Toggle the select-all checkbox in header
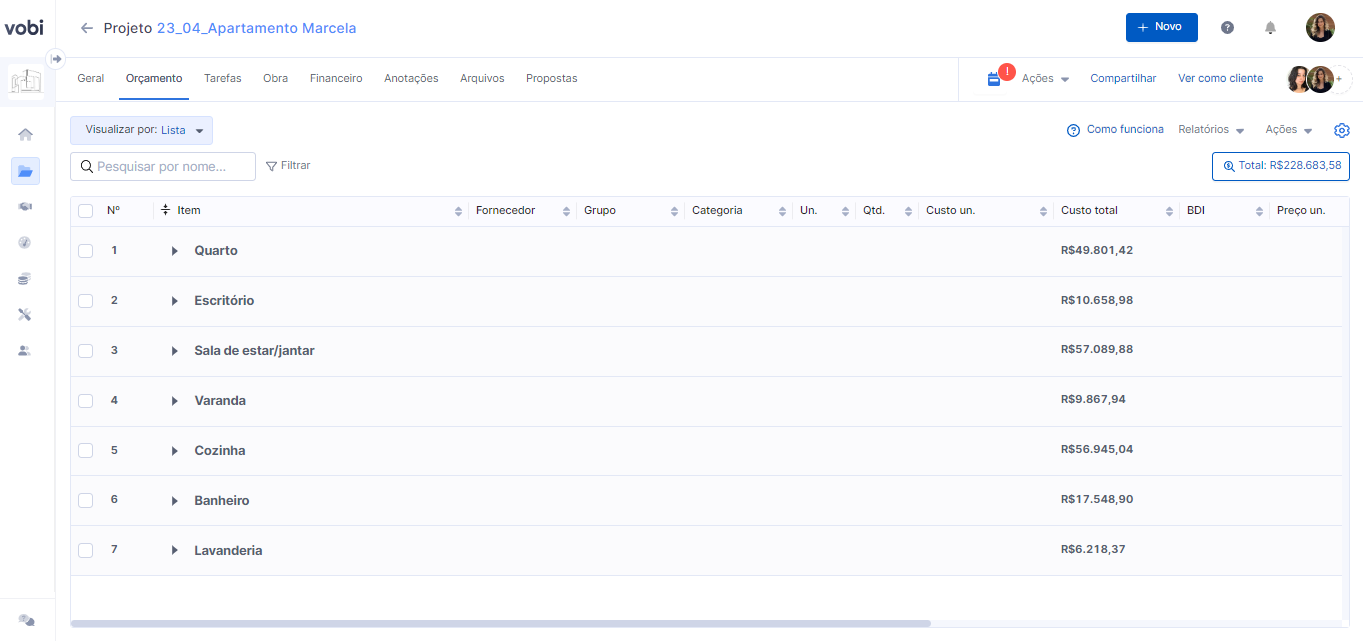This screenshot has width=1363, height=641. click(86, 211)
